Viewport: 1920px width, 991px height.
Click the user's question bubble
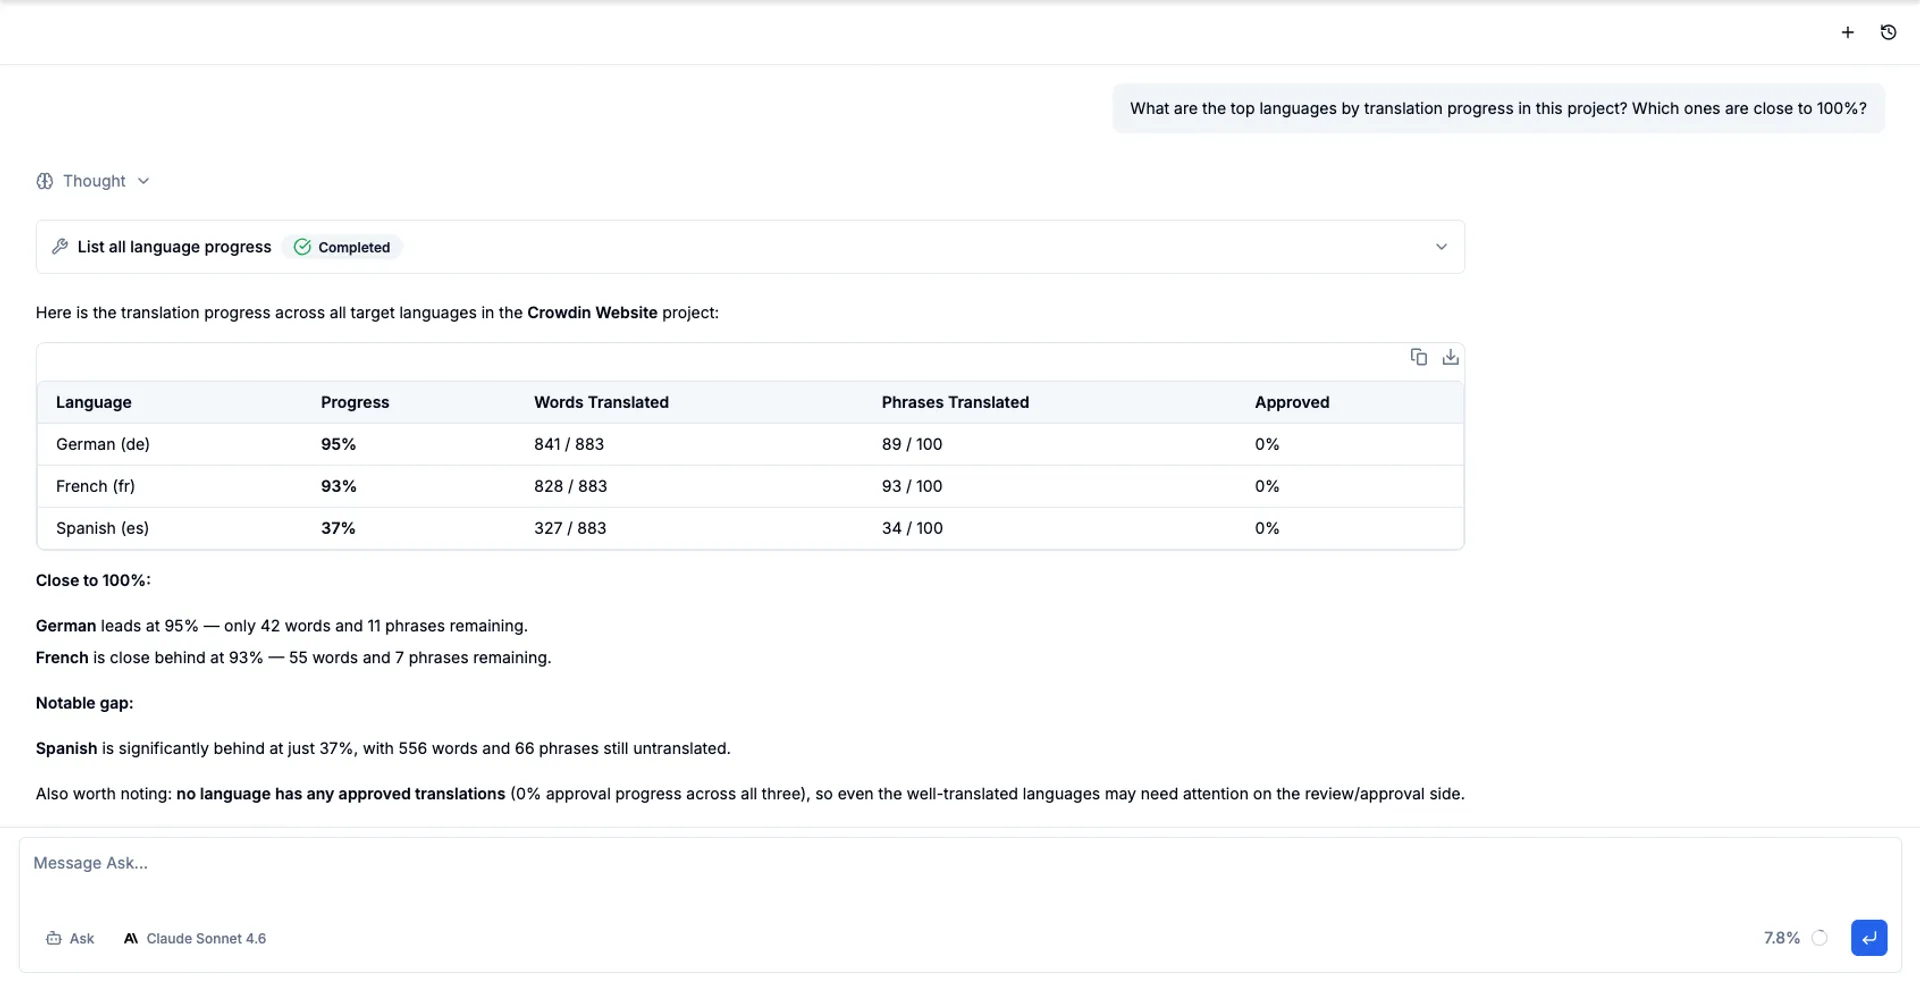click(1498, 108)
